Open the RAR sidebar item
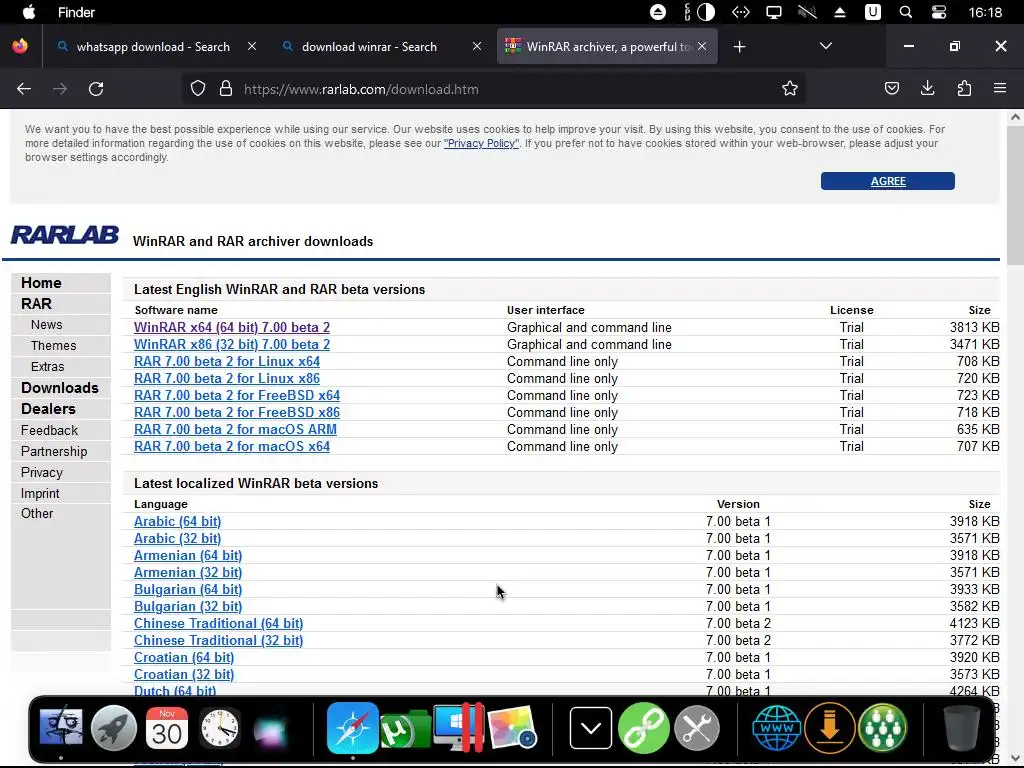This screenshot has width=1024, height=768. 37,304
